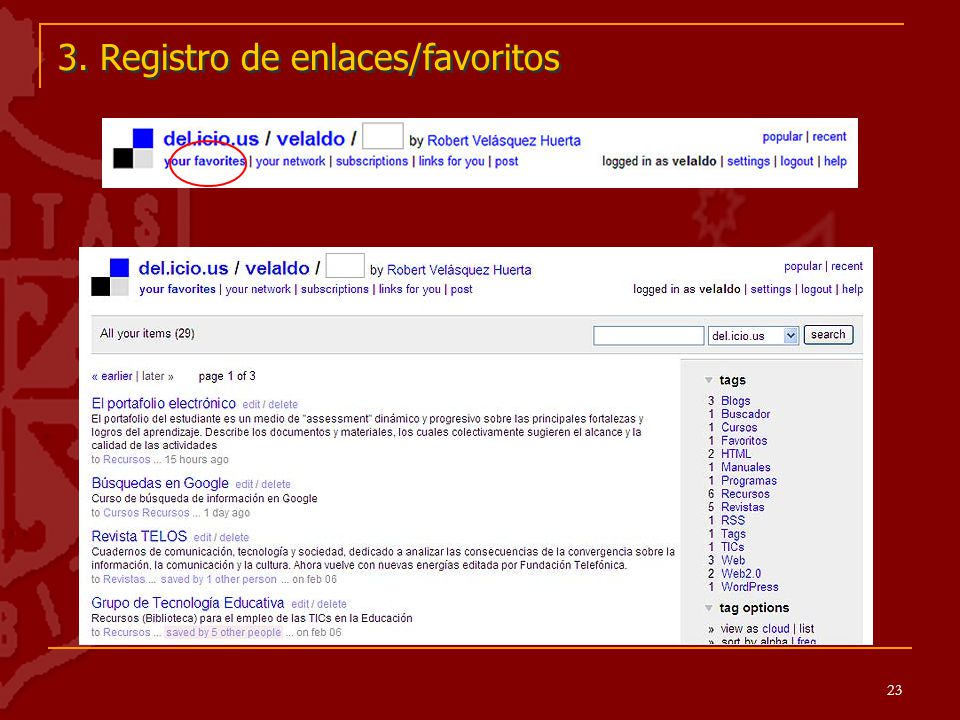Screen dimensions: 960x720
Task: Open 'your network' in the lower screenshot
Action: coord(258,289)
